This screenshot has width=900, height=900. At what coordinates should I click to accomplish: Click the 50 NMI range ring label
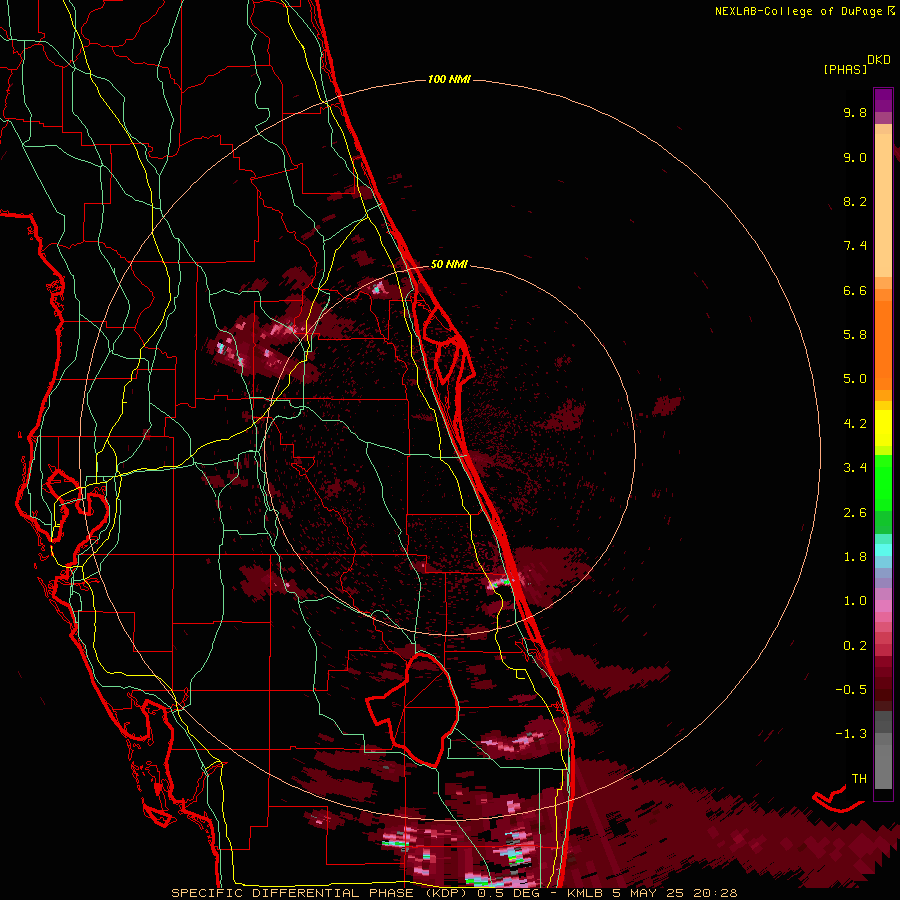click(449, 264)
